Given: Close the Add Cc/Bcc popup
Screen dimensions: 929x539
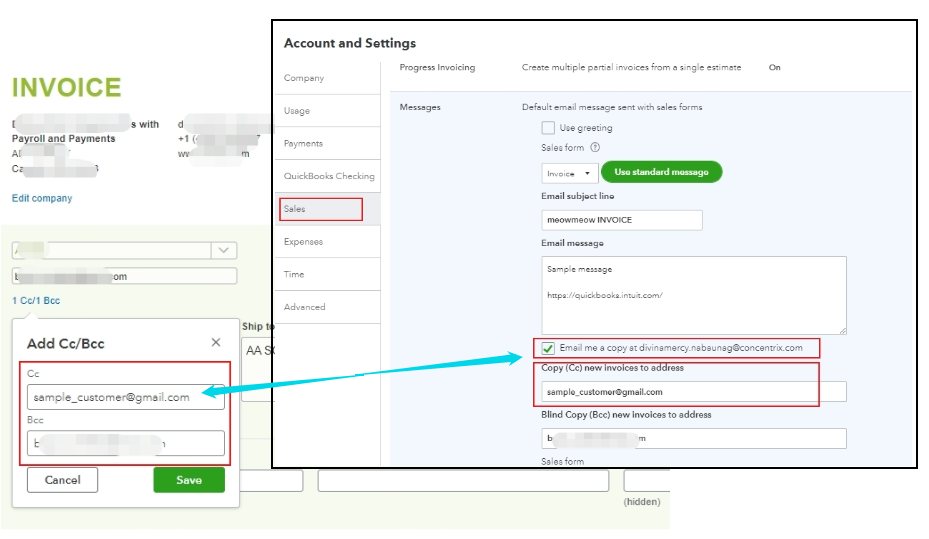Looking at the screenshot, I should pyautogui.click(x=216, y=342).
